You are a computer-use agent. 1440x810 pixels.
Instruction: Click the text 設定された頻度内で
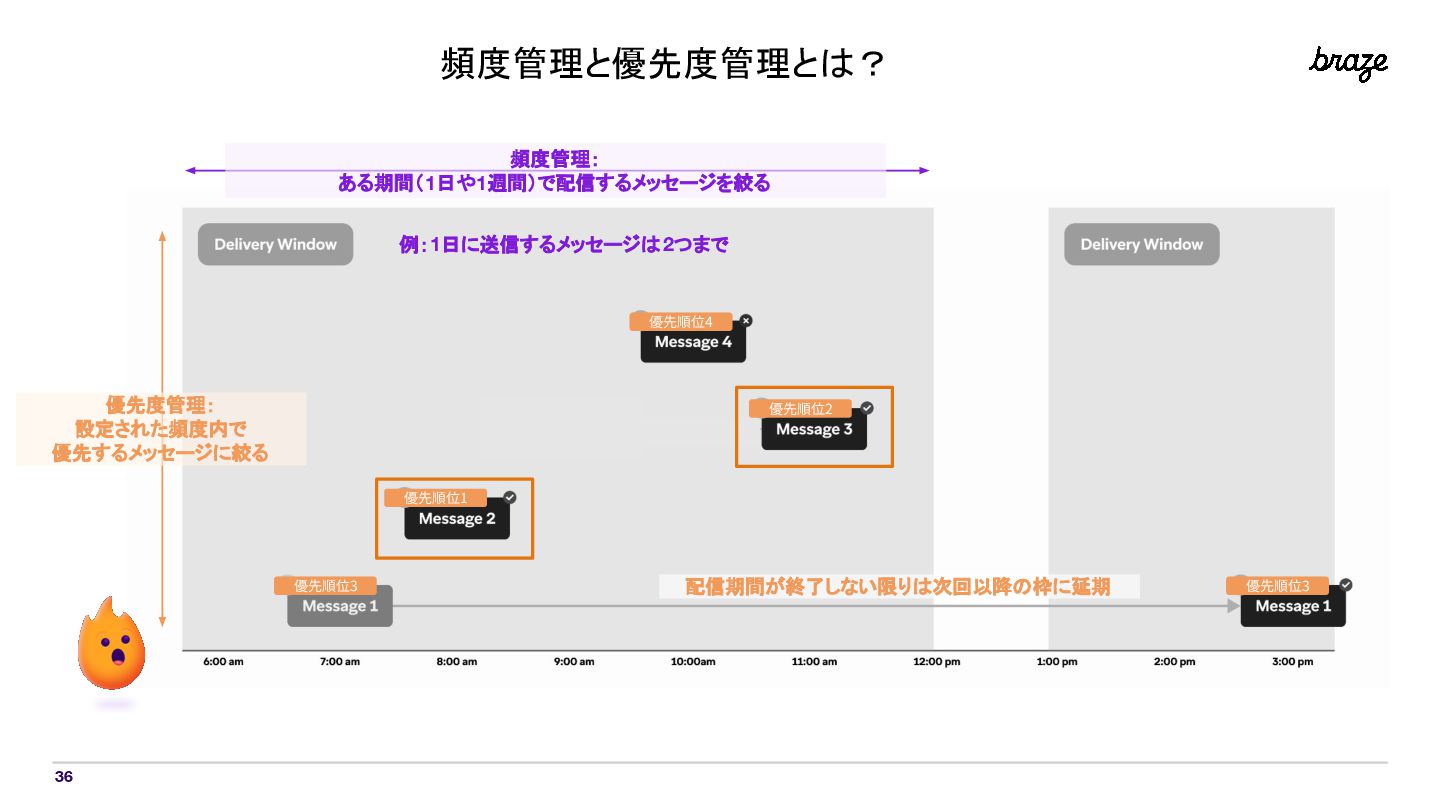pyautogui.click(x=160, y=429)
